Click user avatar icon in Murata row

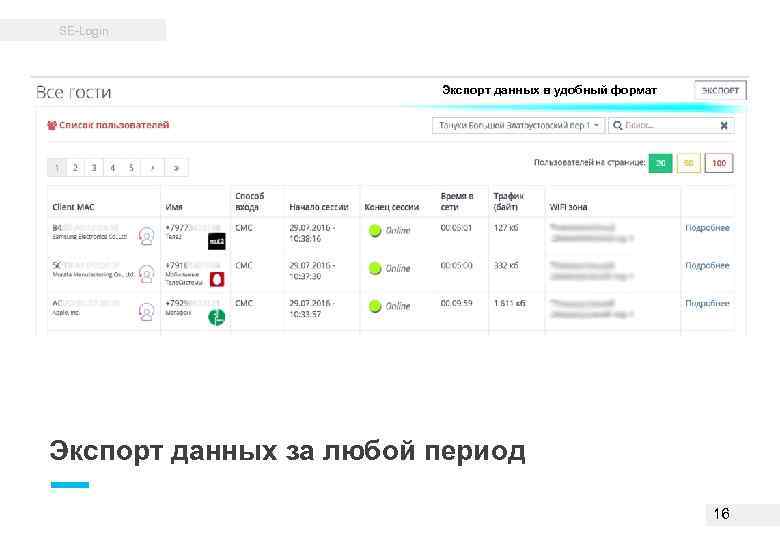click(146, 274)
